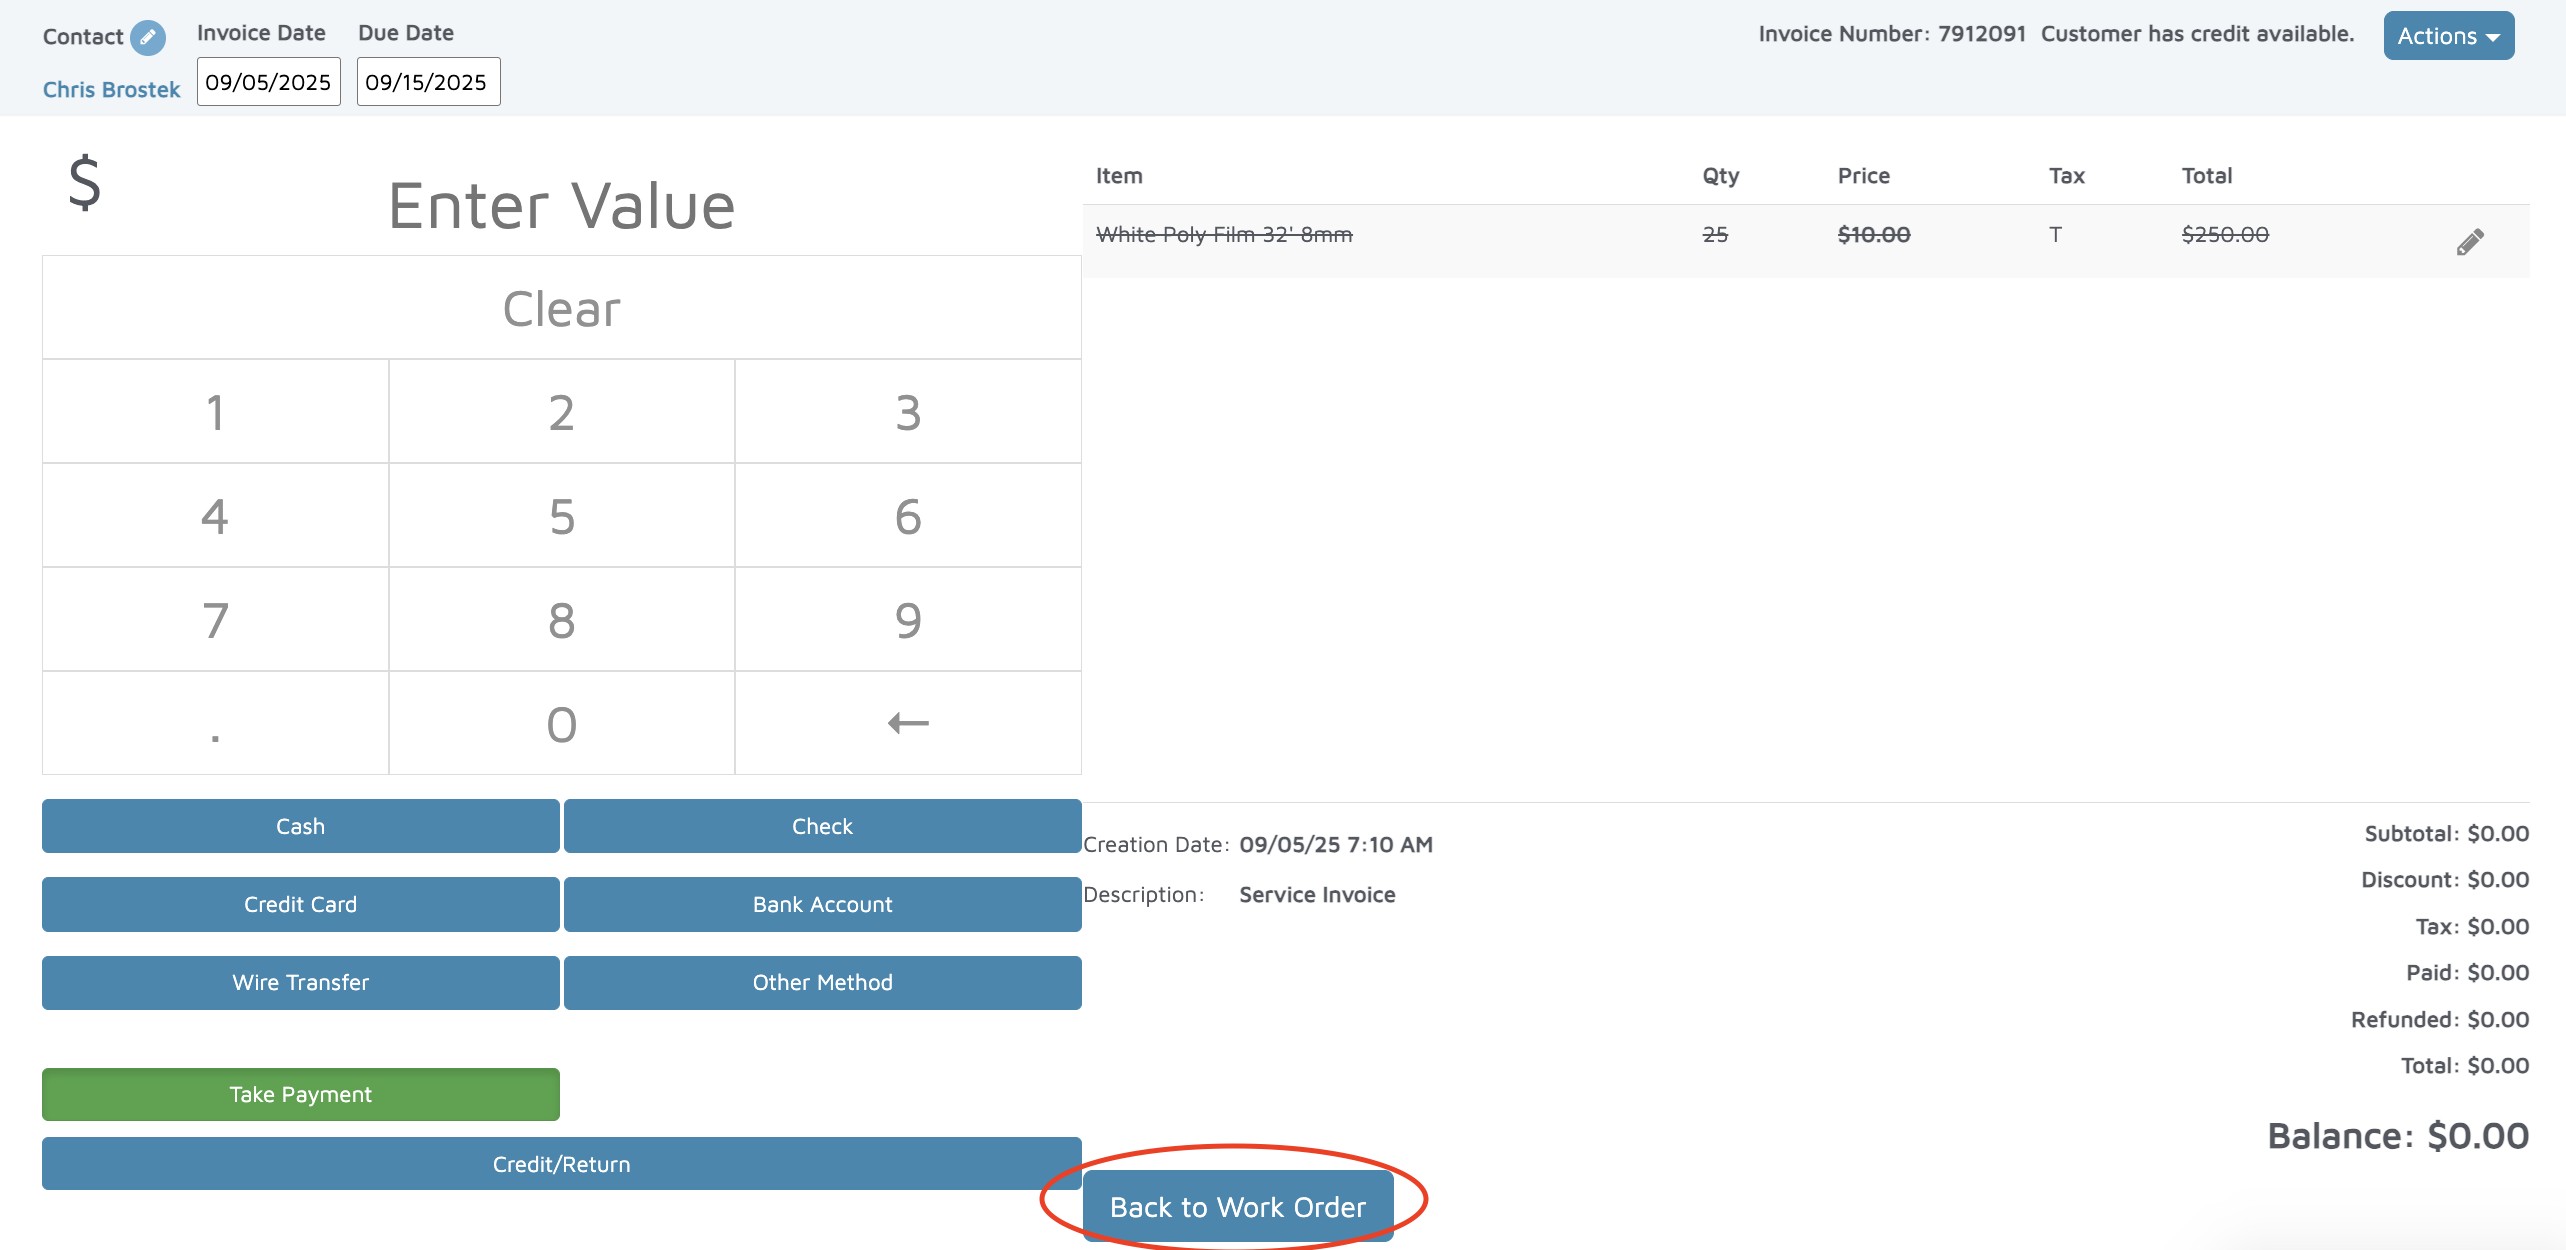Edit the White Poly Film line item
This screenshot has width=2566, height=1250.
click(x=2469, y=242)
